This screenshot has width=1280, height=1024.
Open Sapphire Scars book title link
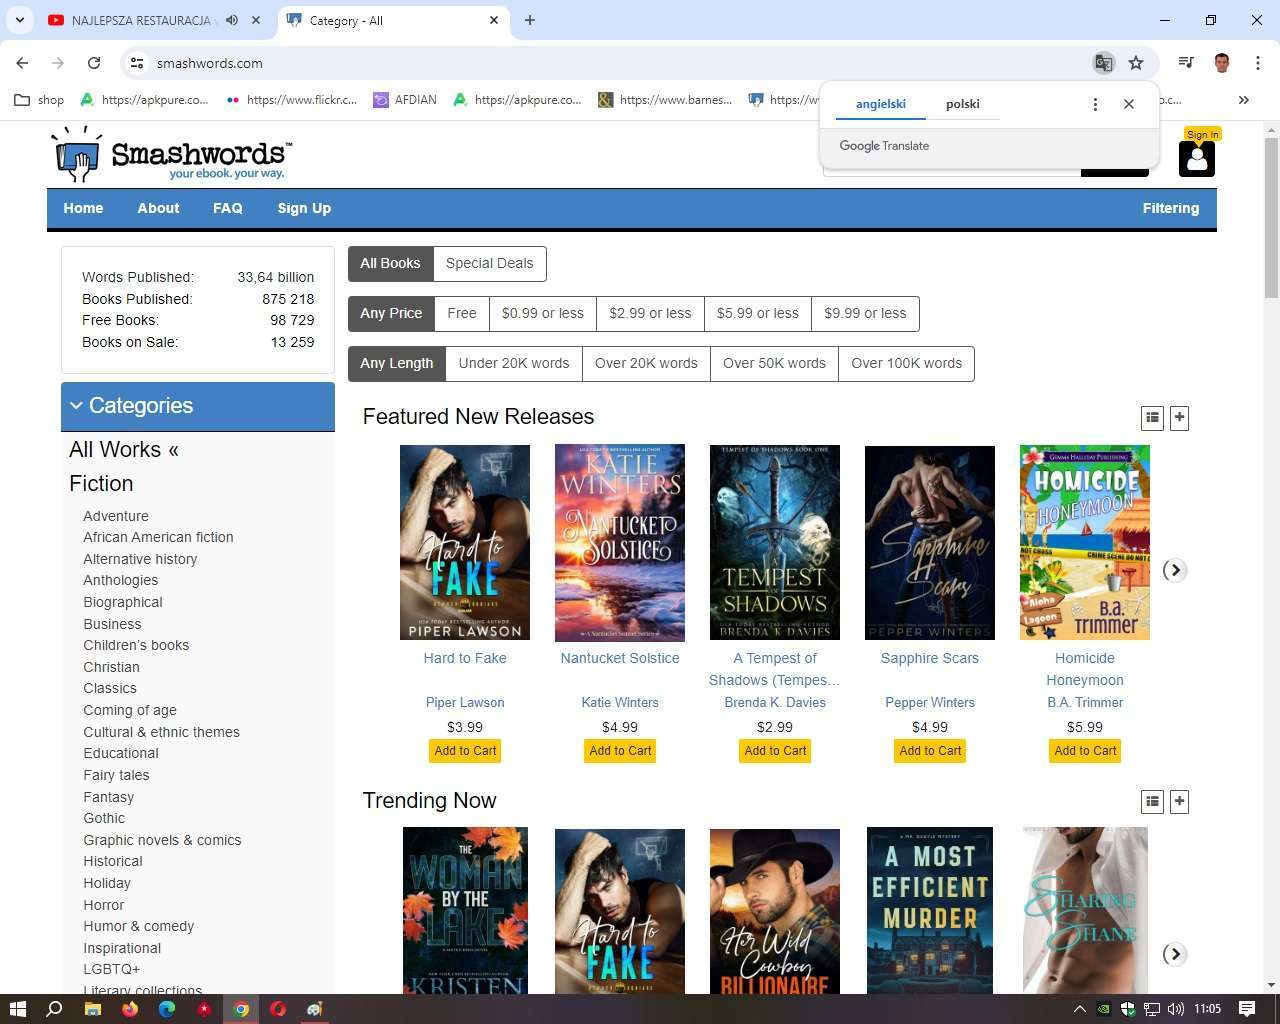click(930, 658)
